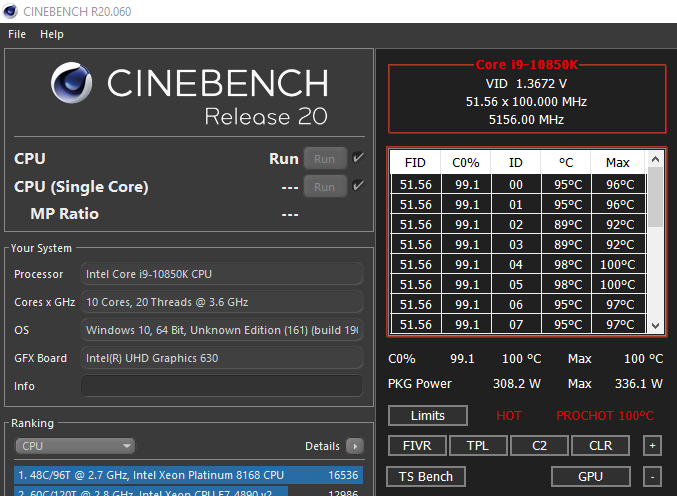
Task: Open the CPU ranking dropdown
Action: (75, 446)
